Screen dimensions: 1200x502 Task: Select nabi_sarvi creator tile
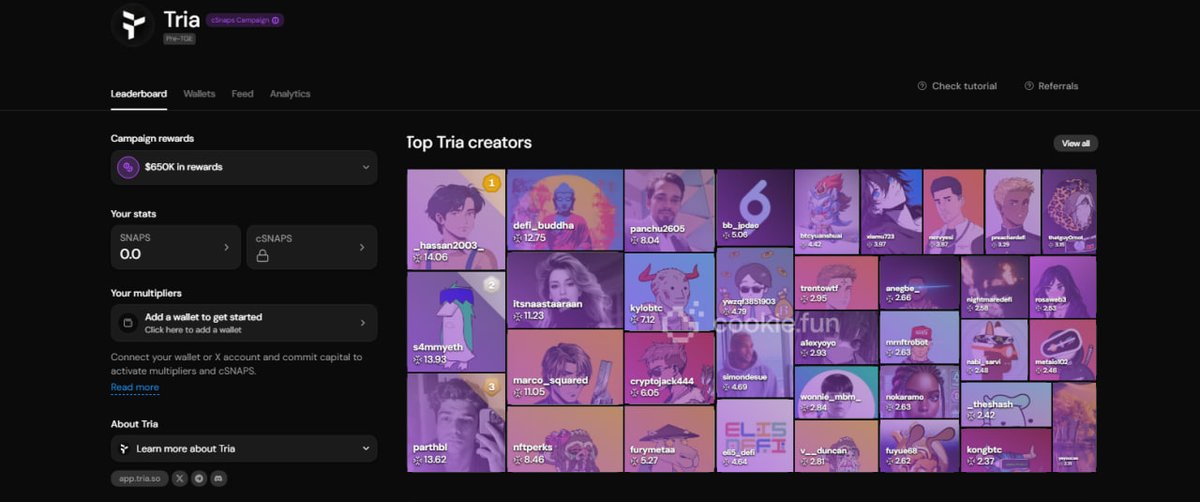[994, 349]
